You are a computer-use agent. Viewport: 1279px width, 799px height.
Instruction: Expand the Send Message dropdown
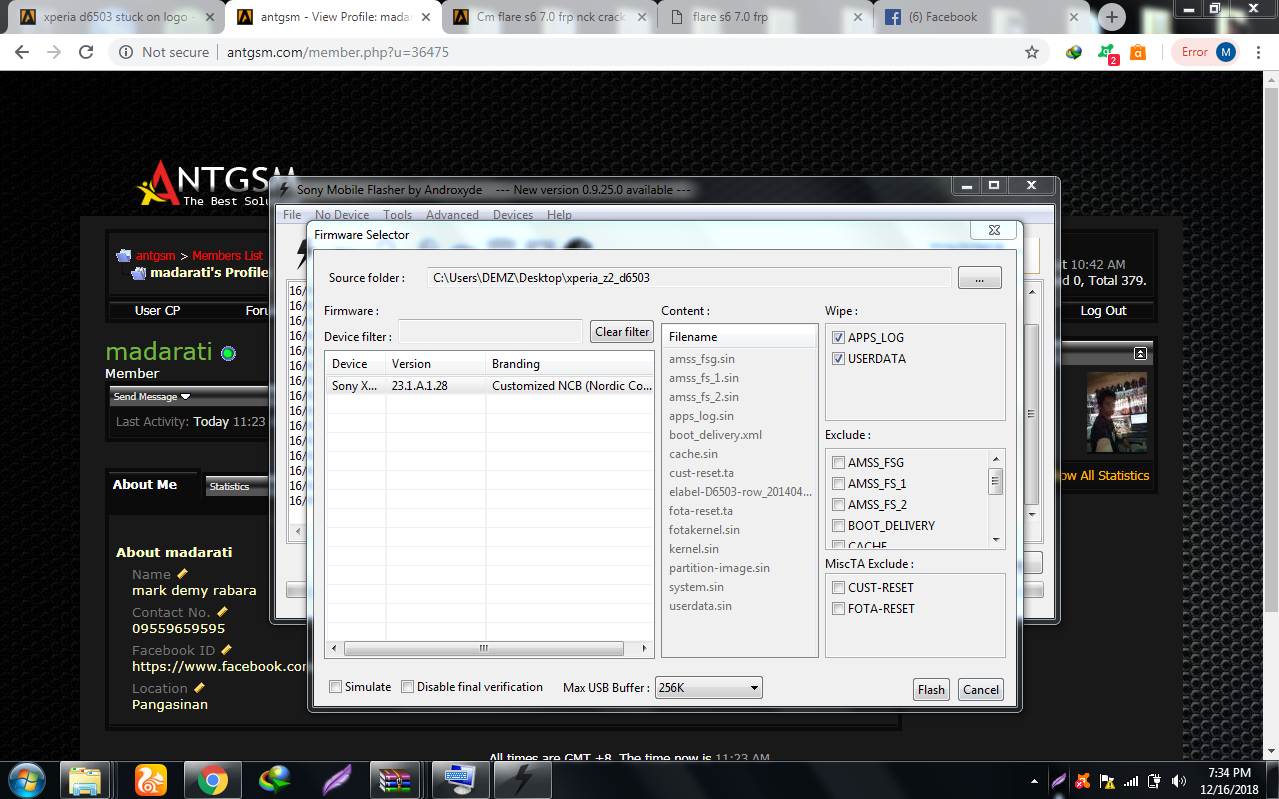click(x=152, y=397)
